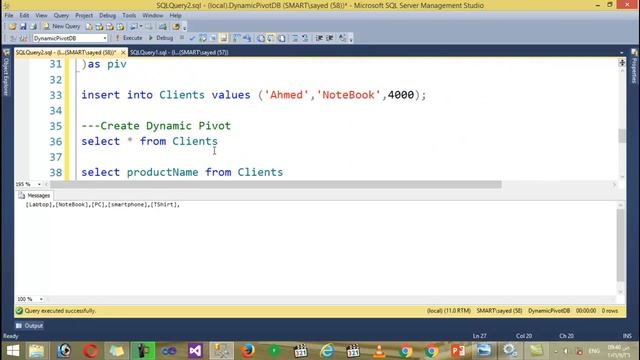
Task: Open the Properties side panel
Action: coord(634,67)
